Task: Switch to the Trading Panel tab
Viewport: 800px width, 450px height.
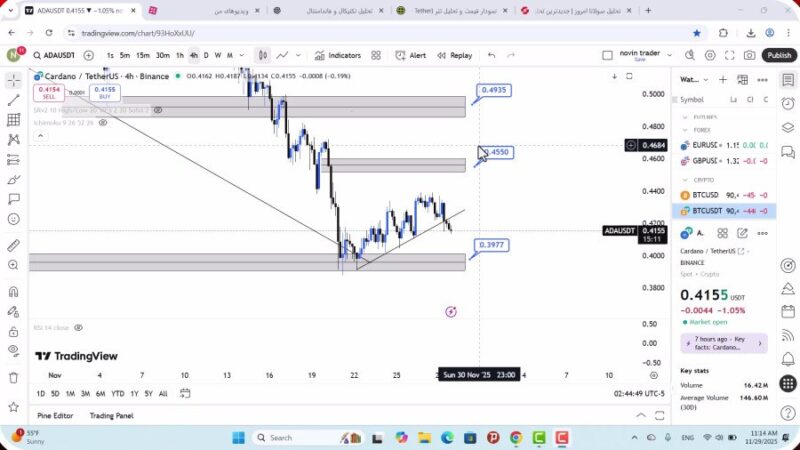Action: tap(111, 415)
